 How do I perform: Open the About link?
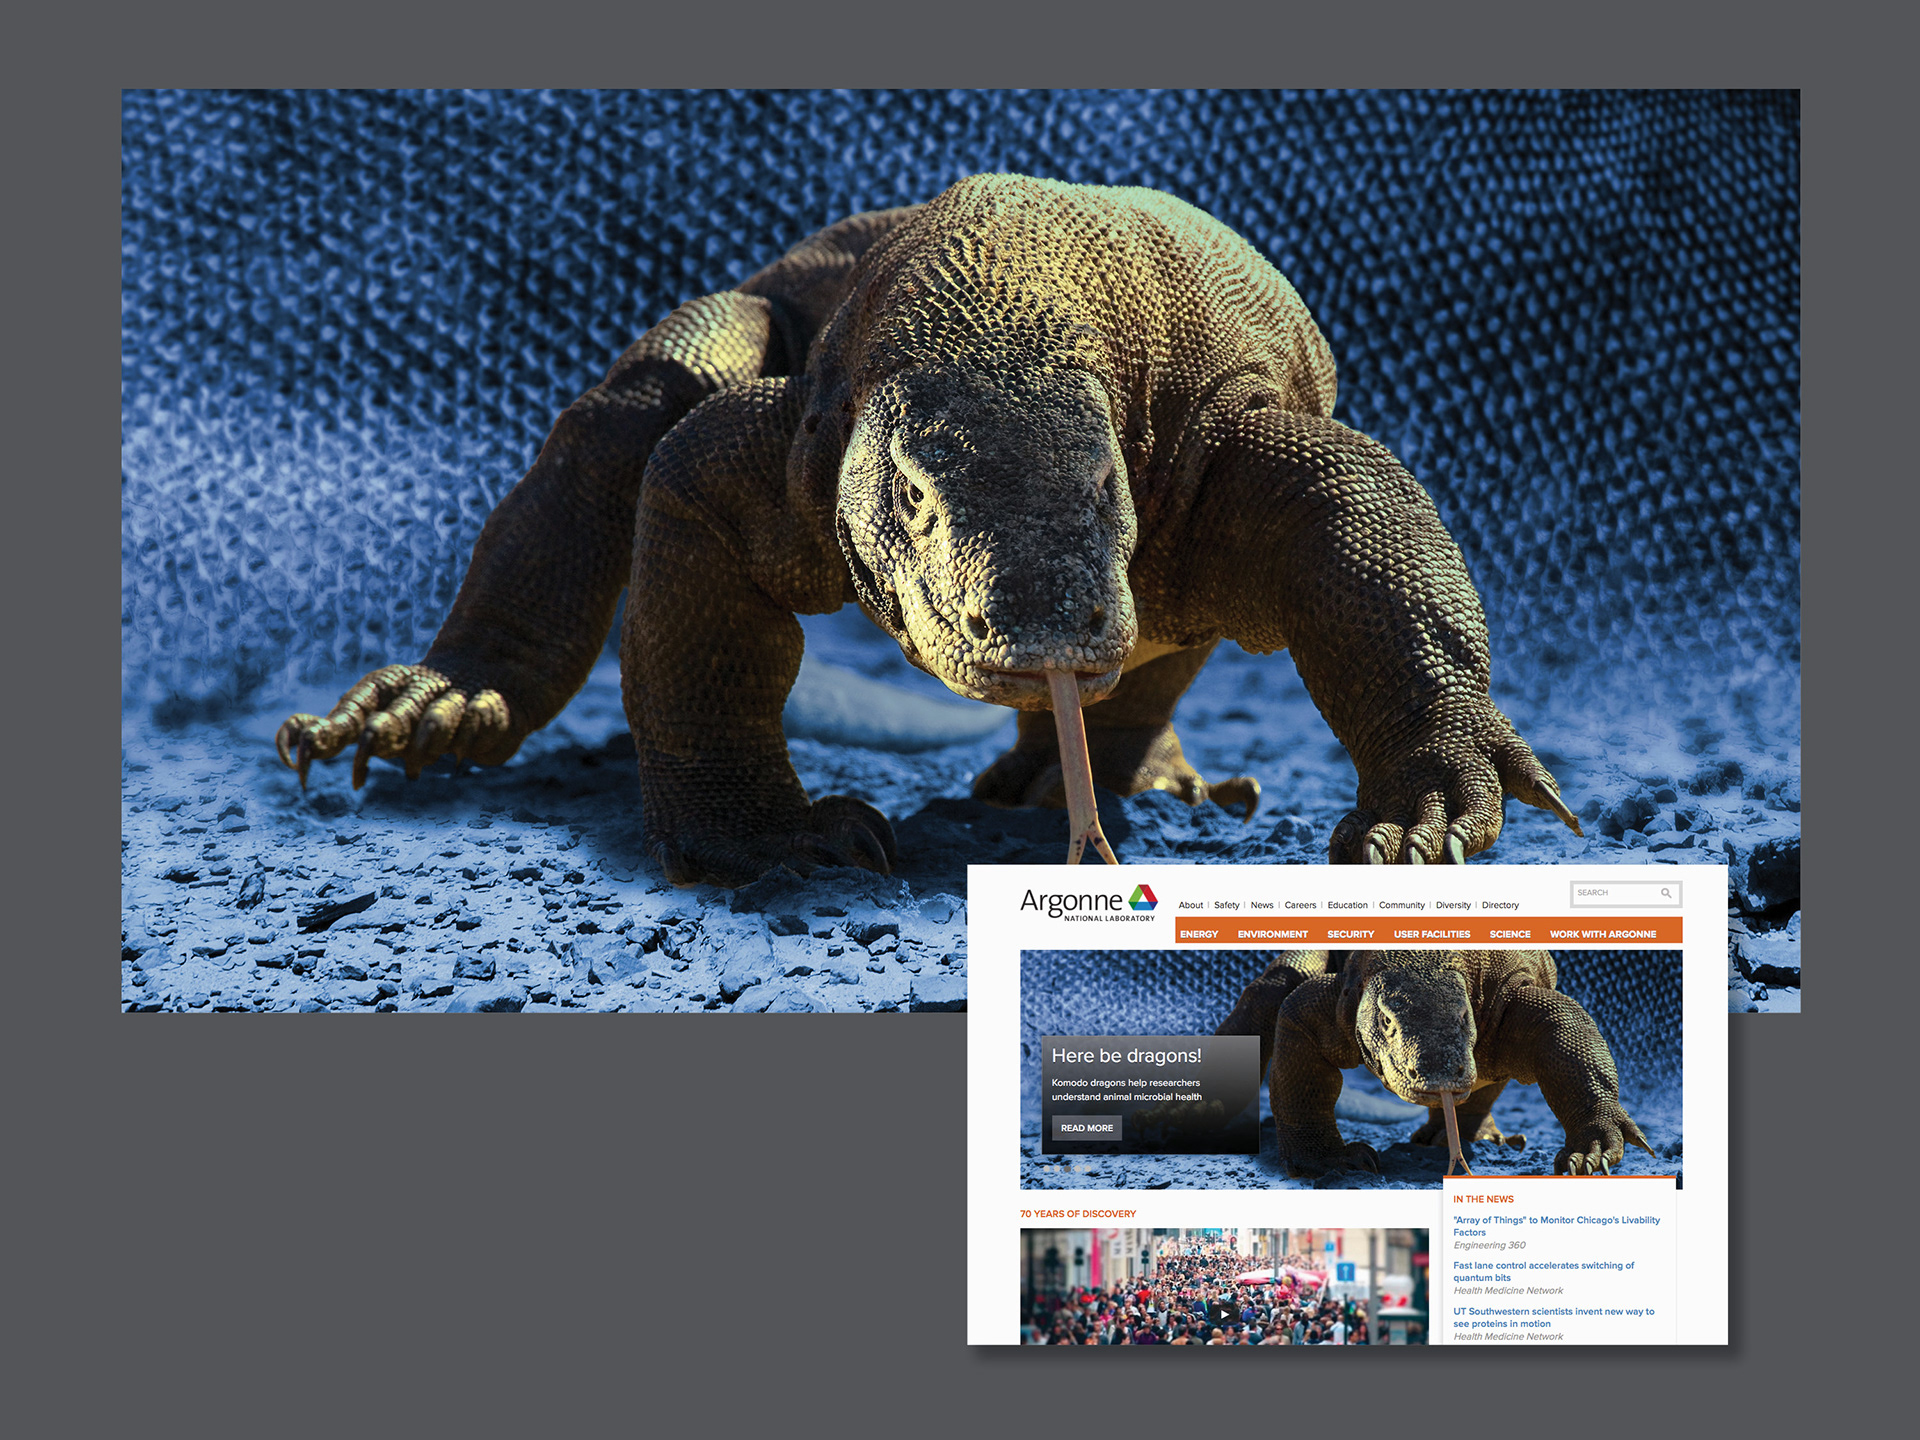click(1190, 905)
